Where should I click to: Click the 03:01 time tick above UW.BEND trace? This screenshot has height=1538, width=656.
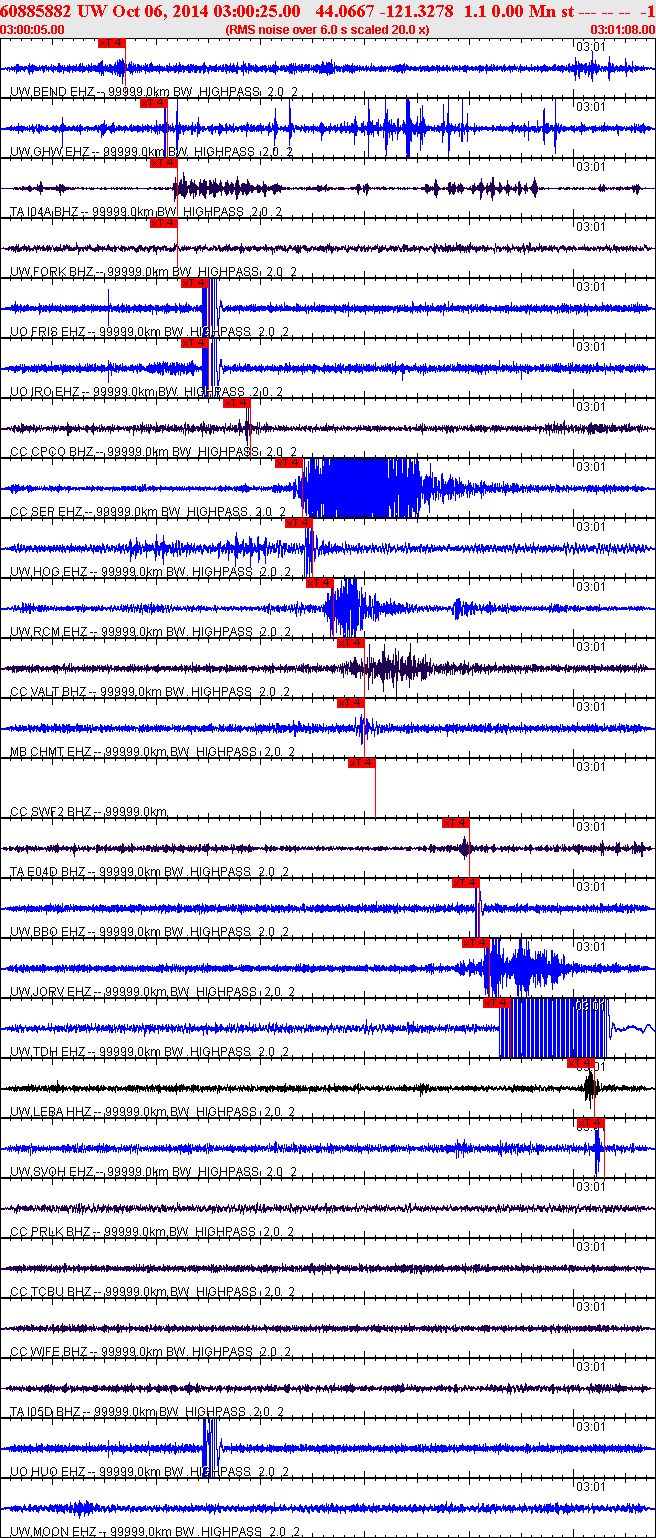pyautogui.click(x=591, y=46)
